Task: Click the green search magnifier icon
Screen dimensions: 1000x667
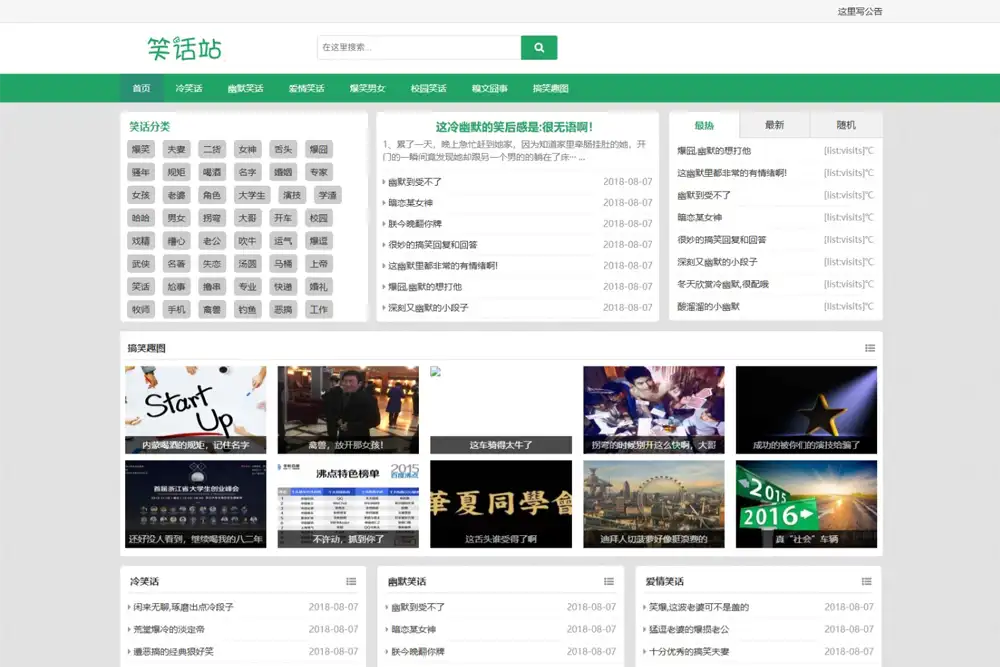Action: click(539, 47)
